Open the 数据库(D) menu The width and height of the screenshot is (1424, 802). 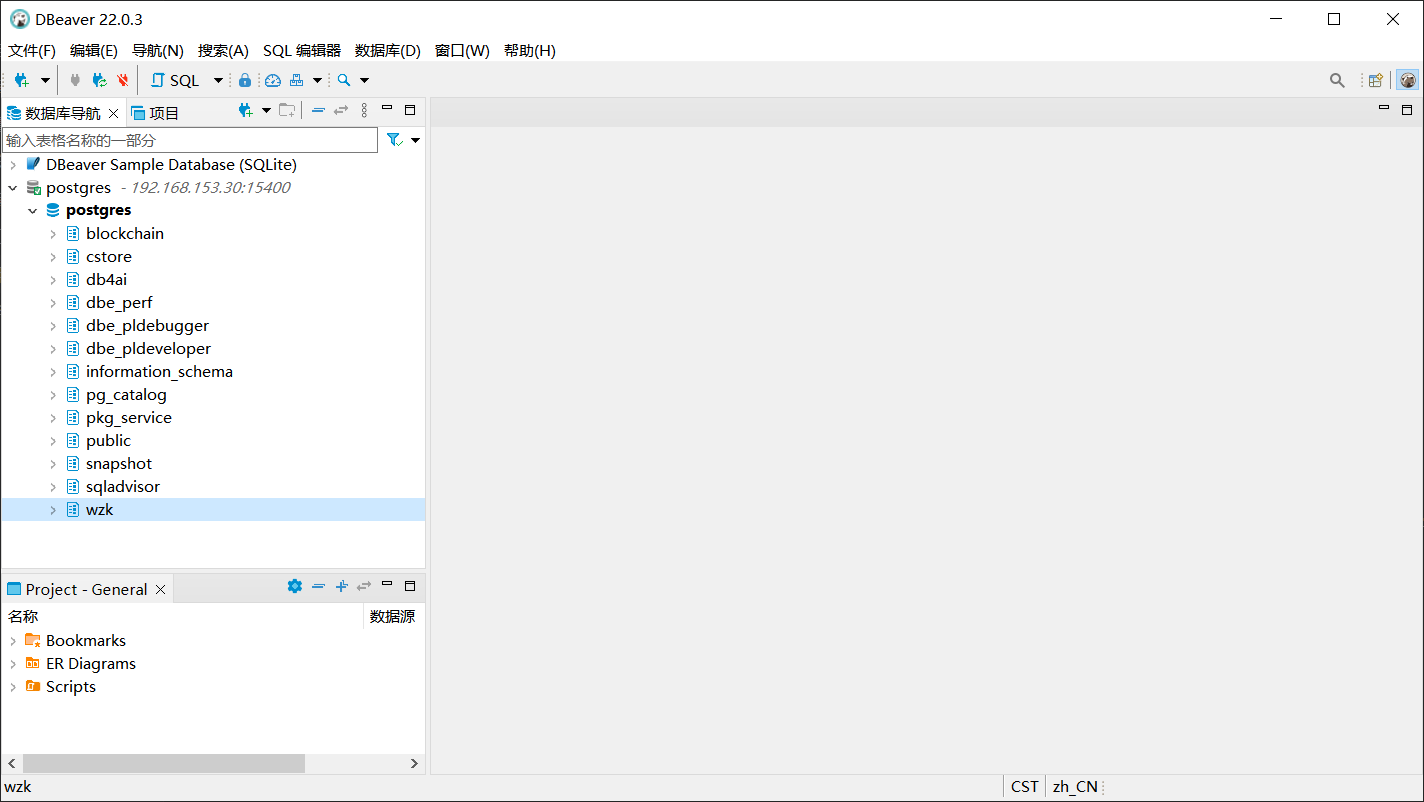point(388,51)
